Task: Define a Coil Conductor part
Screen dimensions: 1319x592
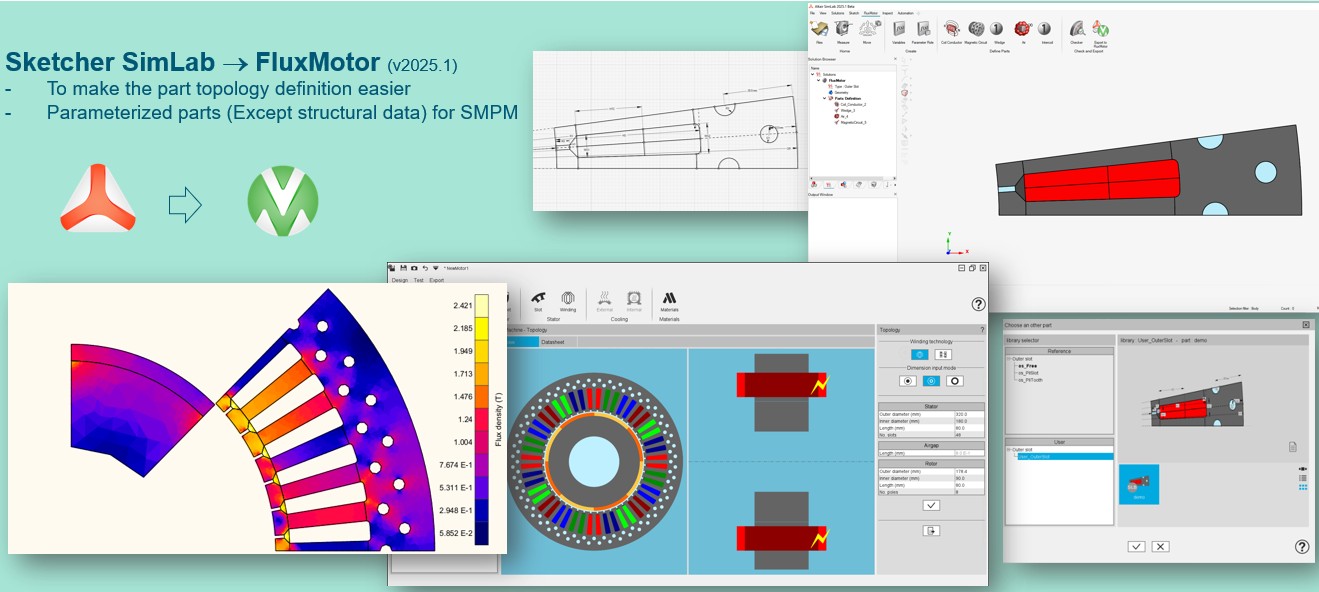Action: click(x=951, y=28)
